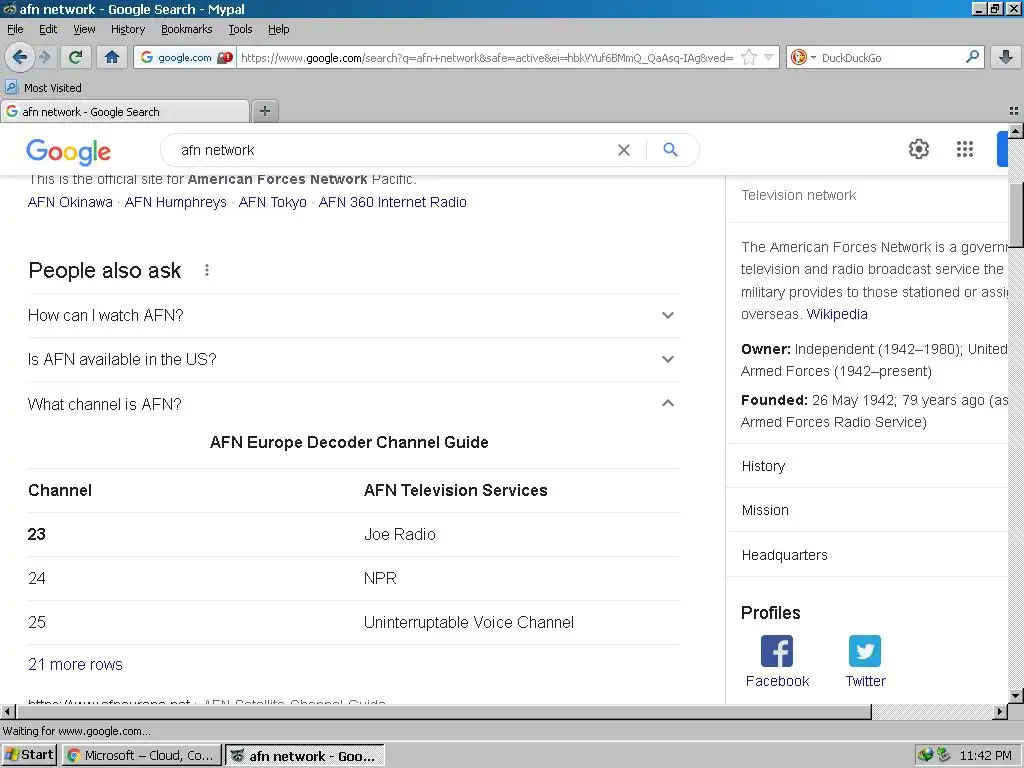The image size is (1024, 768).
Task: Select afn network taskbar window button
Action: point(305,756)
